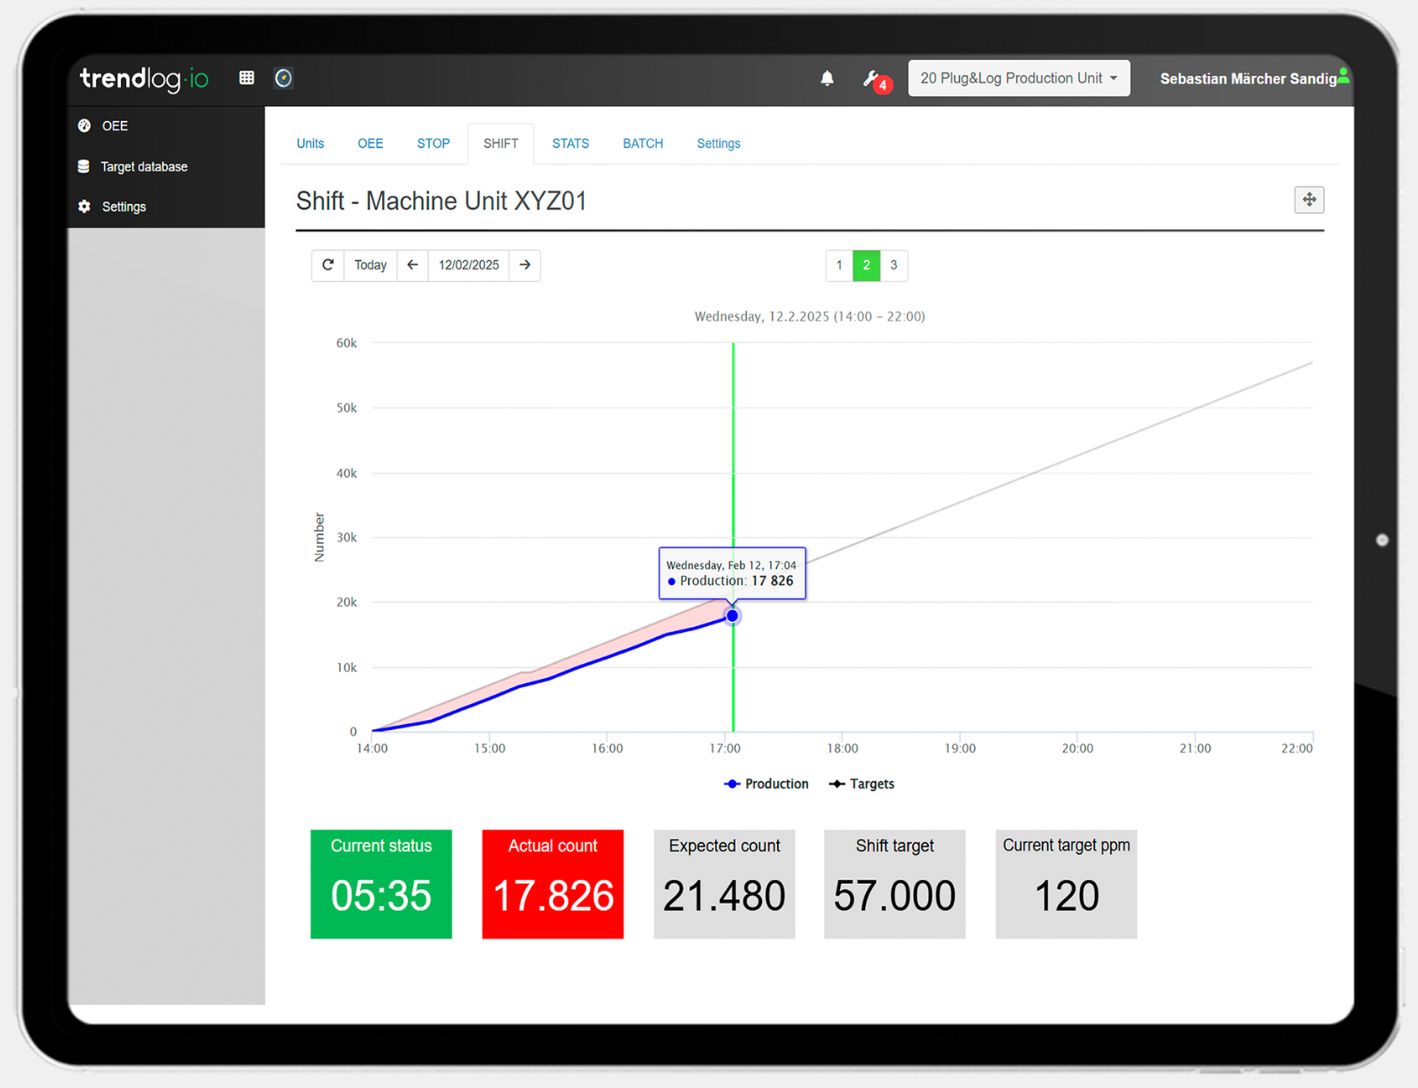Select shift 3 button
This screenshot has width=1418, height=1088.
click(894, 265)
